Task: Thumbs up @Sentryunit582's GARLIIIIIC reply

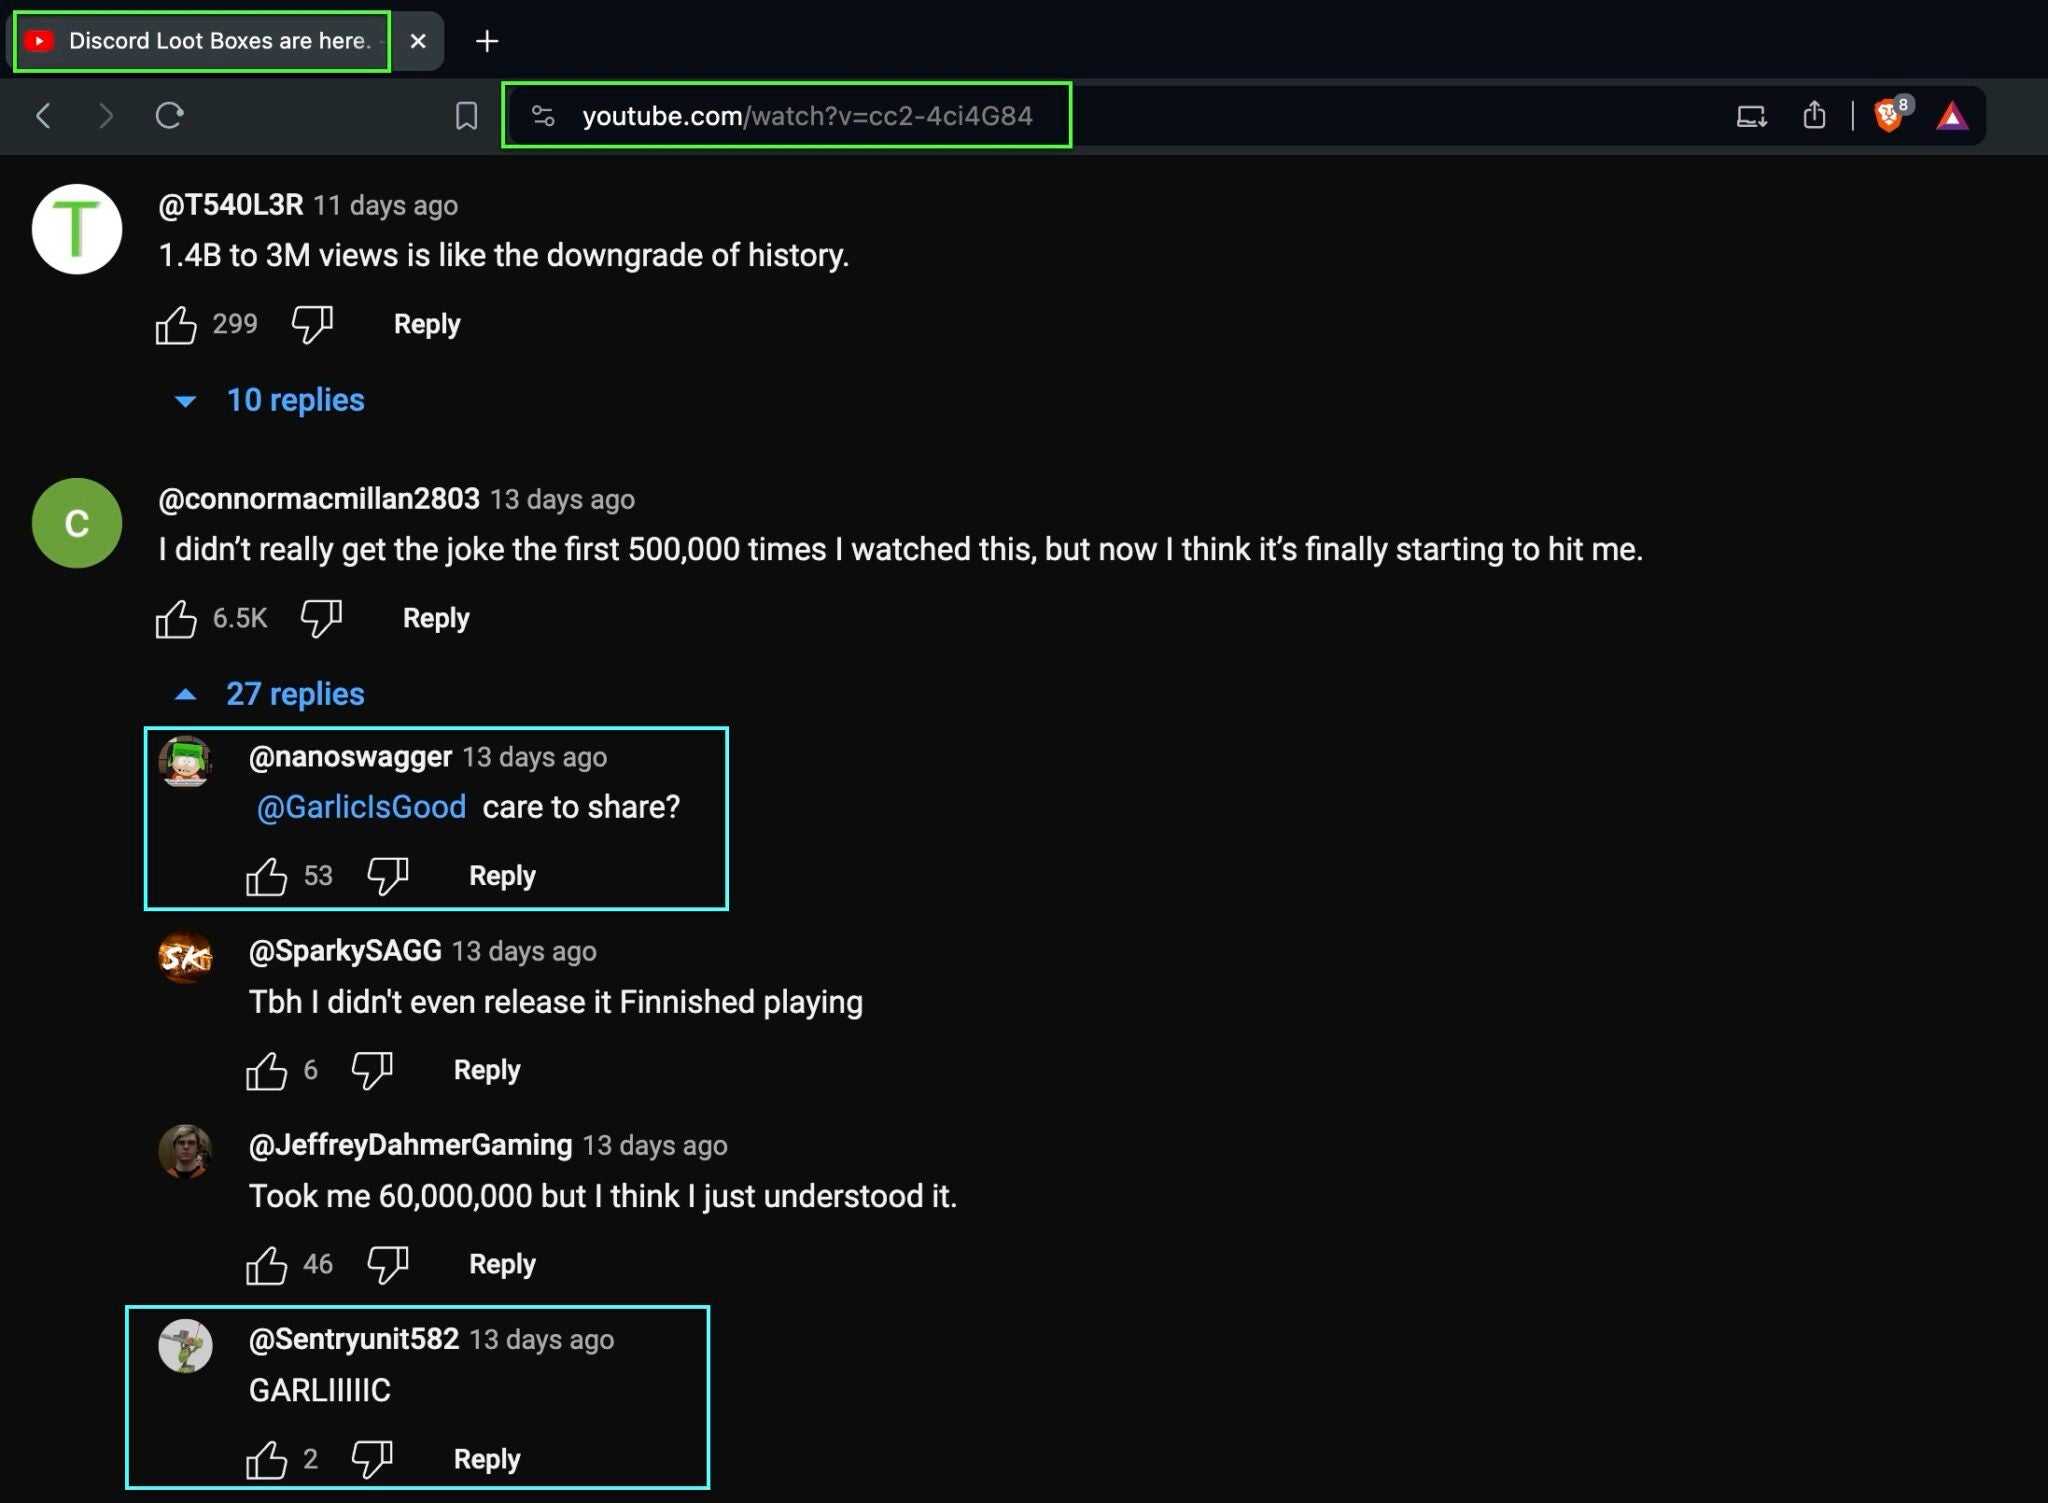Action: coord(267,1459)
